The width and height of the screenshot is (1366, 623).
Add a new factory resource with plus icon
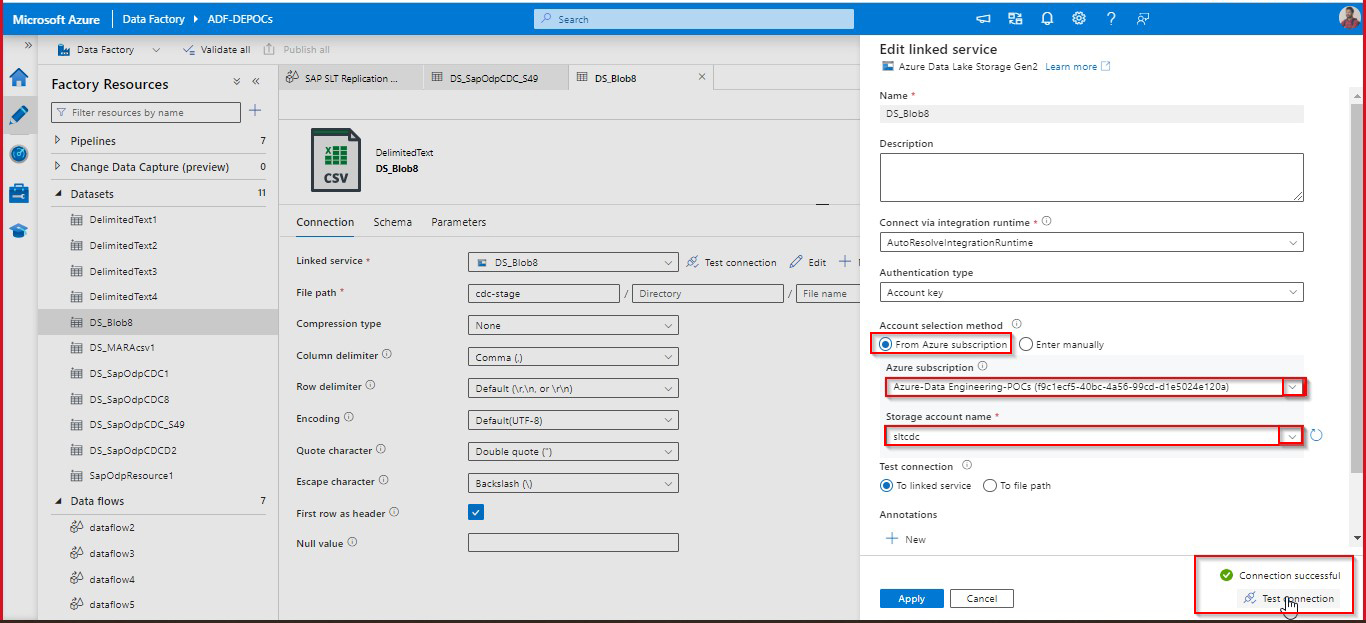pyautogui.click(x=255, y=111)
